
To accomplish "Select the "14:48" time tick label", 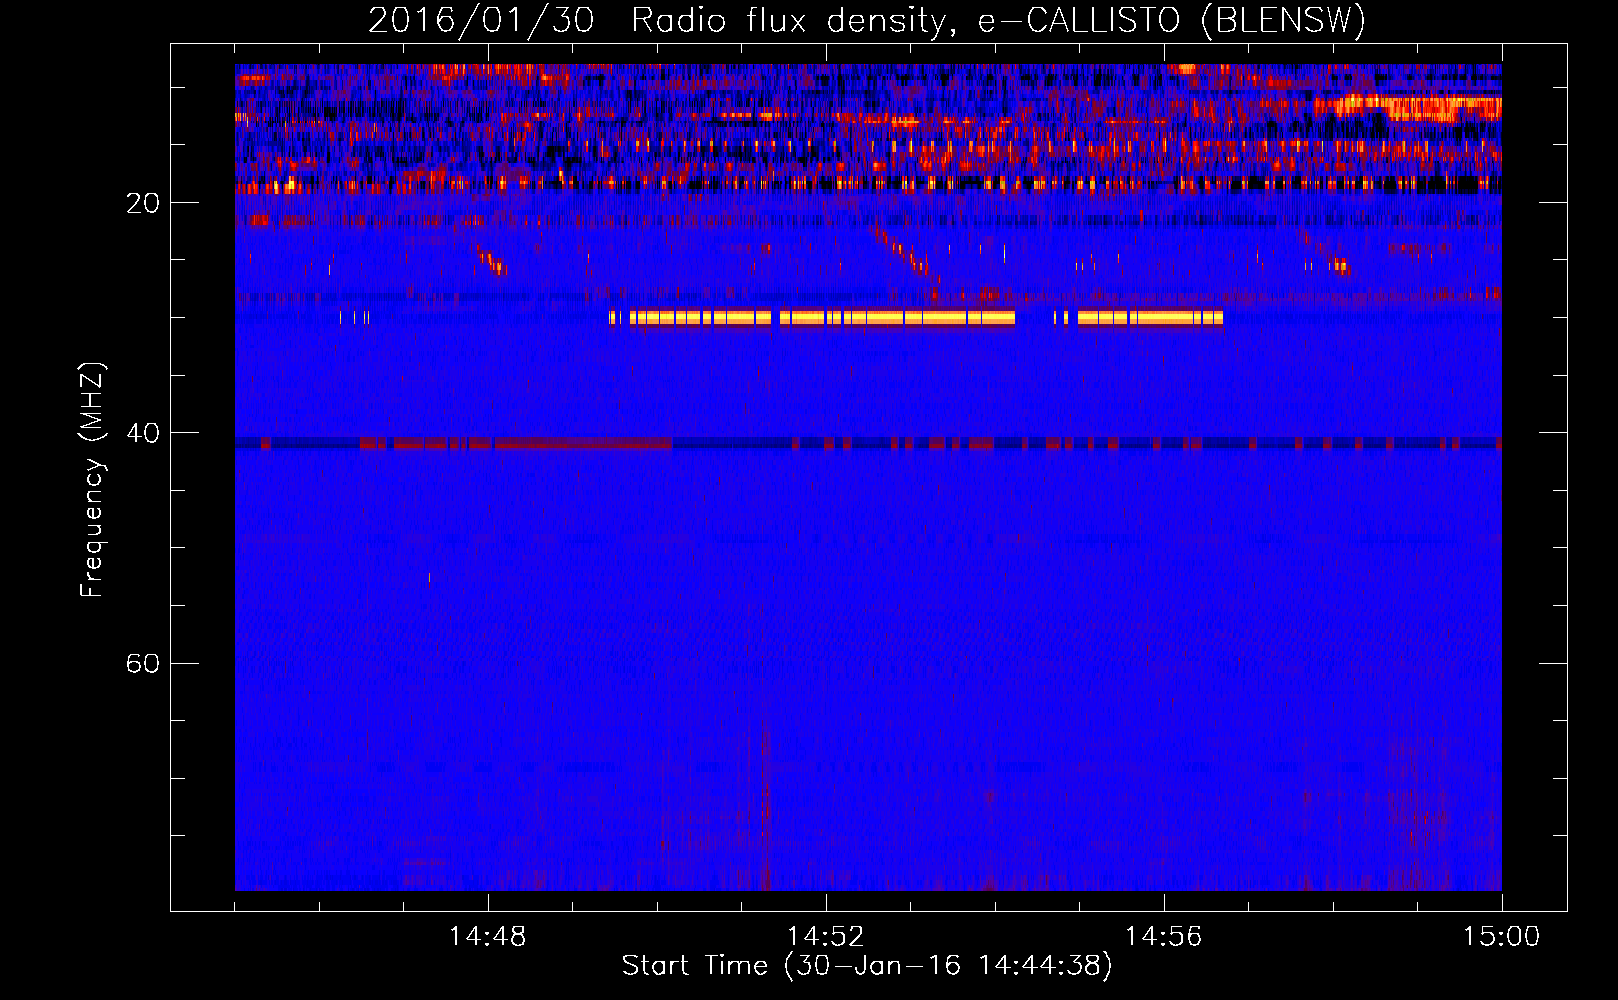I will (488, 936).
